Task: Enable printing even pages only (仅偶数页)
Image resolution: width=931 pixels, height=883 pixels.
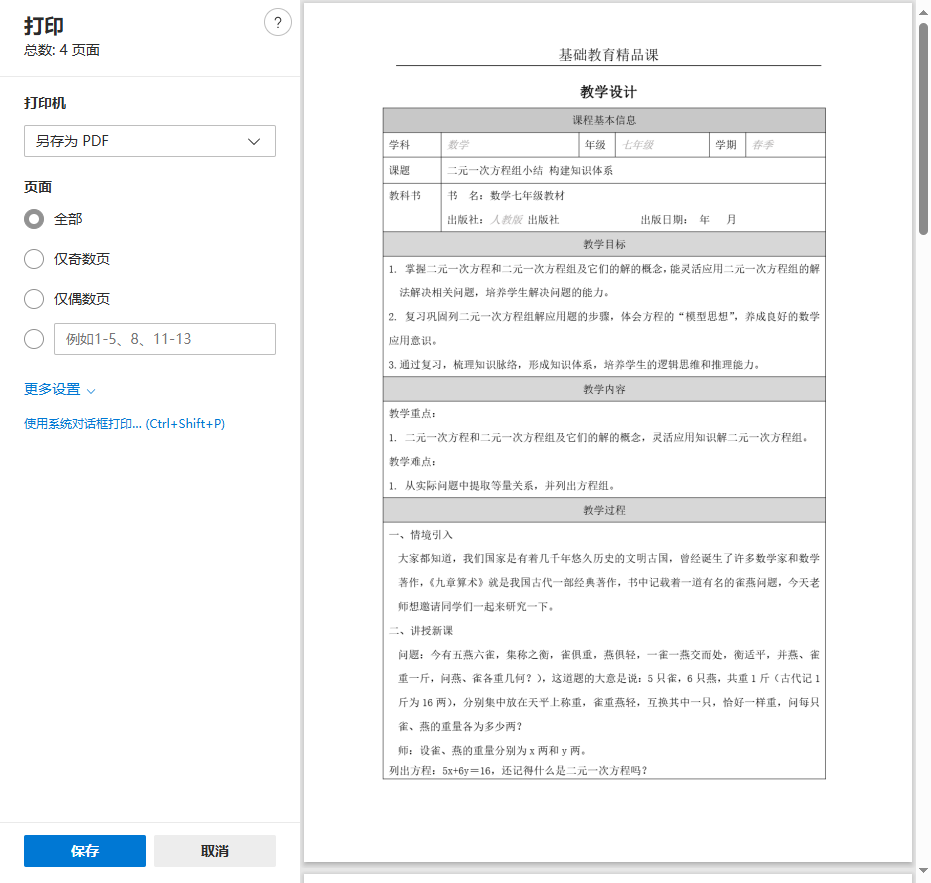Action: pyautogui.click(x=34, y=299)
